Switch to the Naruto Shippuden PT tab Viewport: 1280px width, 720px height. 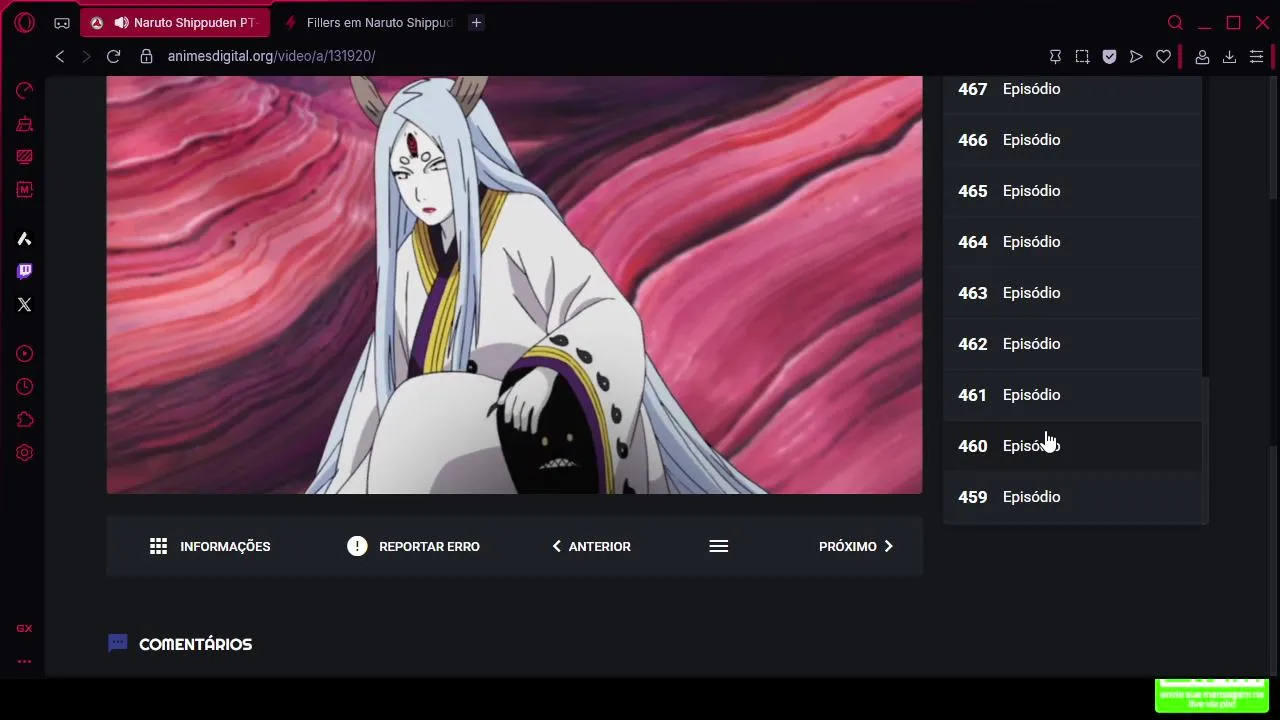pos(174,22)
